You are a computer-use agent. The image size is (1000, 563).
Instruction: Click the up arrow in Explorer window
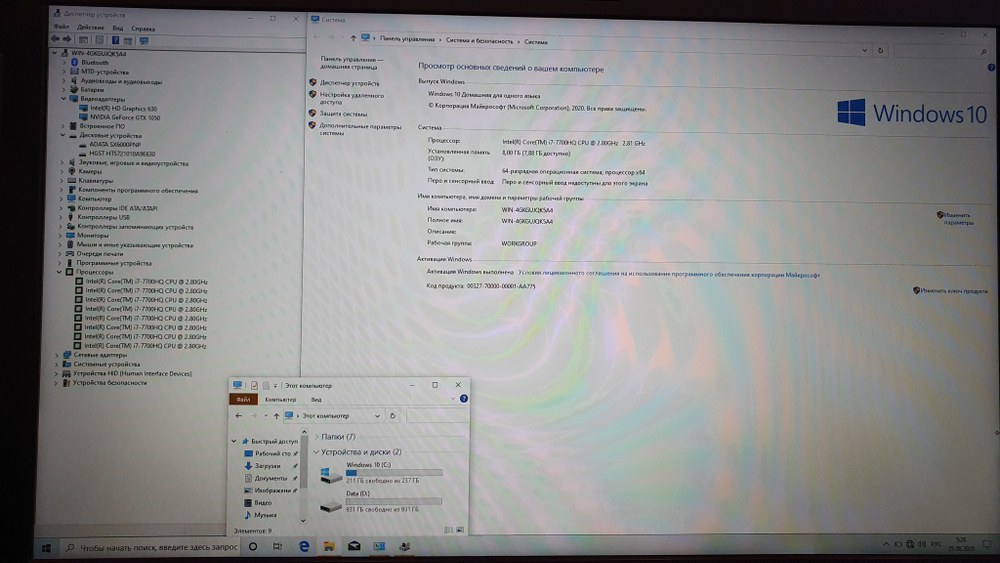(276, 416)
